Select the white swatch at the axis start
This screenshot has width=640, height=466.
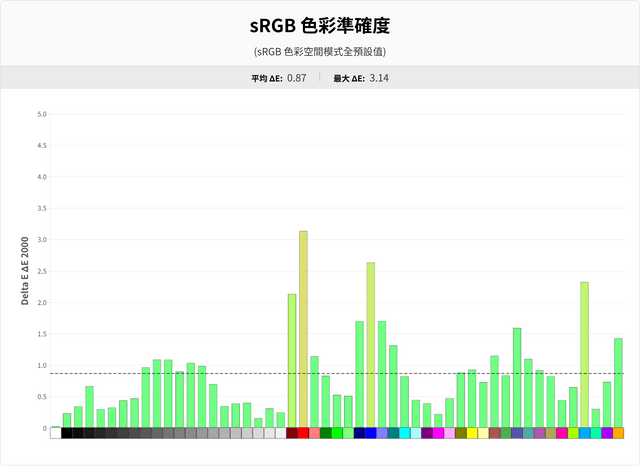point(56,433)
